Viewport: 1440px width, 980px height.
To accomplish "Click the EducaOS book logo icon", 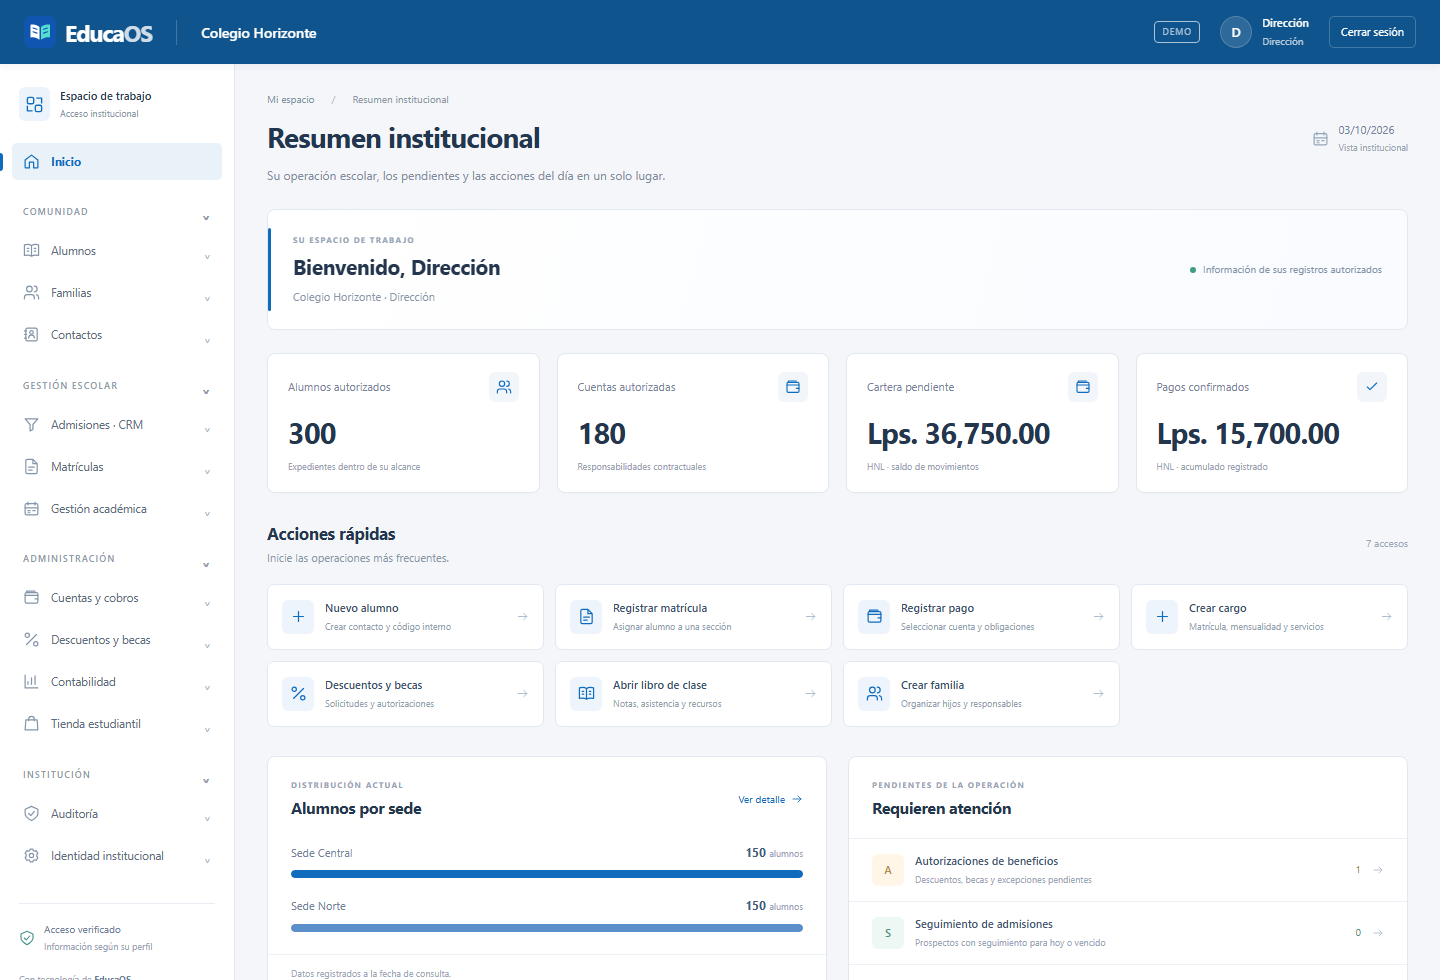I will pyautogui.click(x=40, y=32).
